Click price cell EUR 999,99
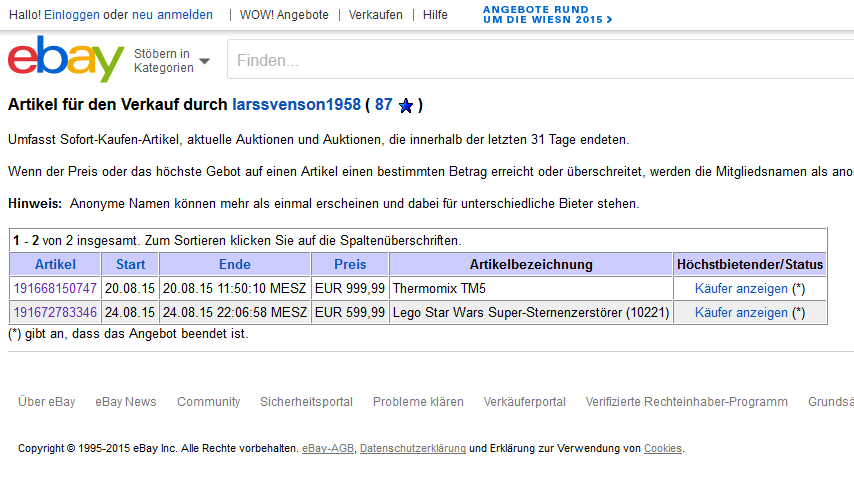The height and width of the screenshot is (479, 854). [x=350, y=288]
